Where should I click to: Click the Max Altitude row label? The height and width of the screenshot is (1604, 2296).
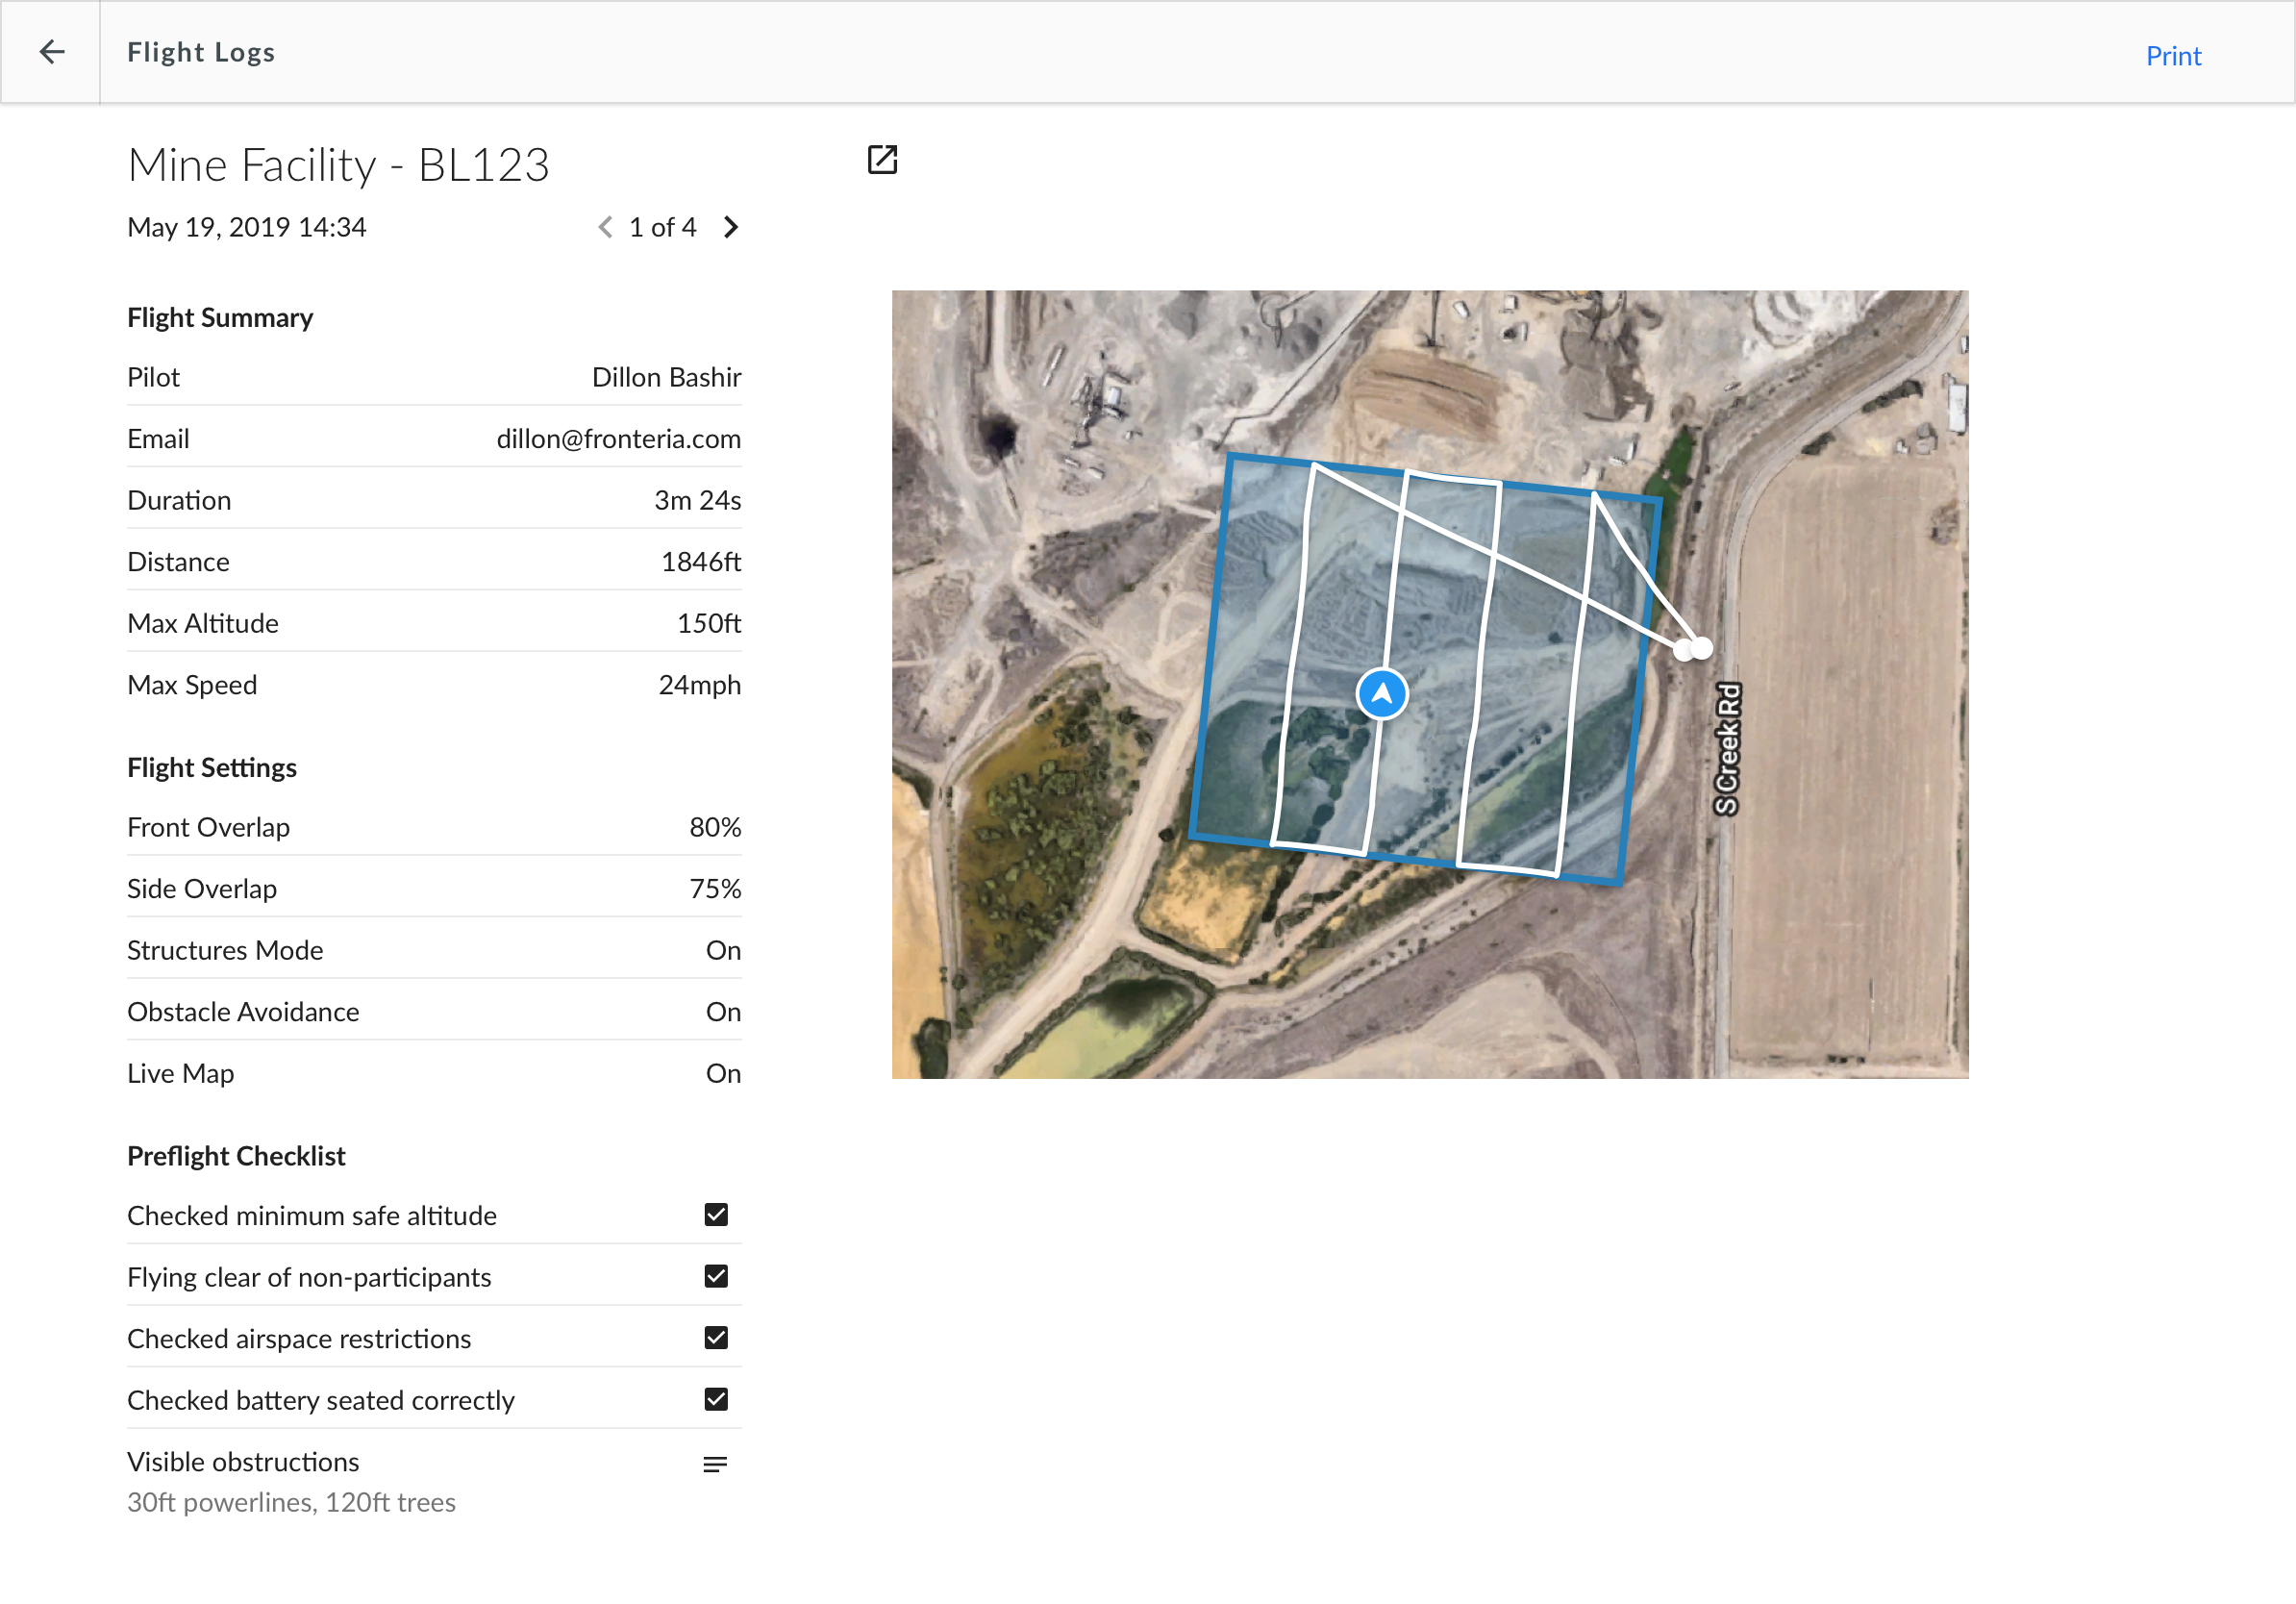(203, 623)
